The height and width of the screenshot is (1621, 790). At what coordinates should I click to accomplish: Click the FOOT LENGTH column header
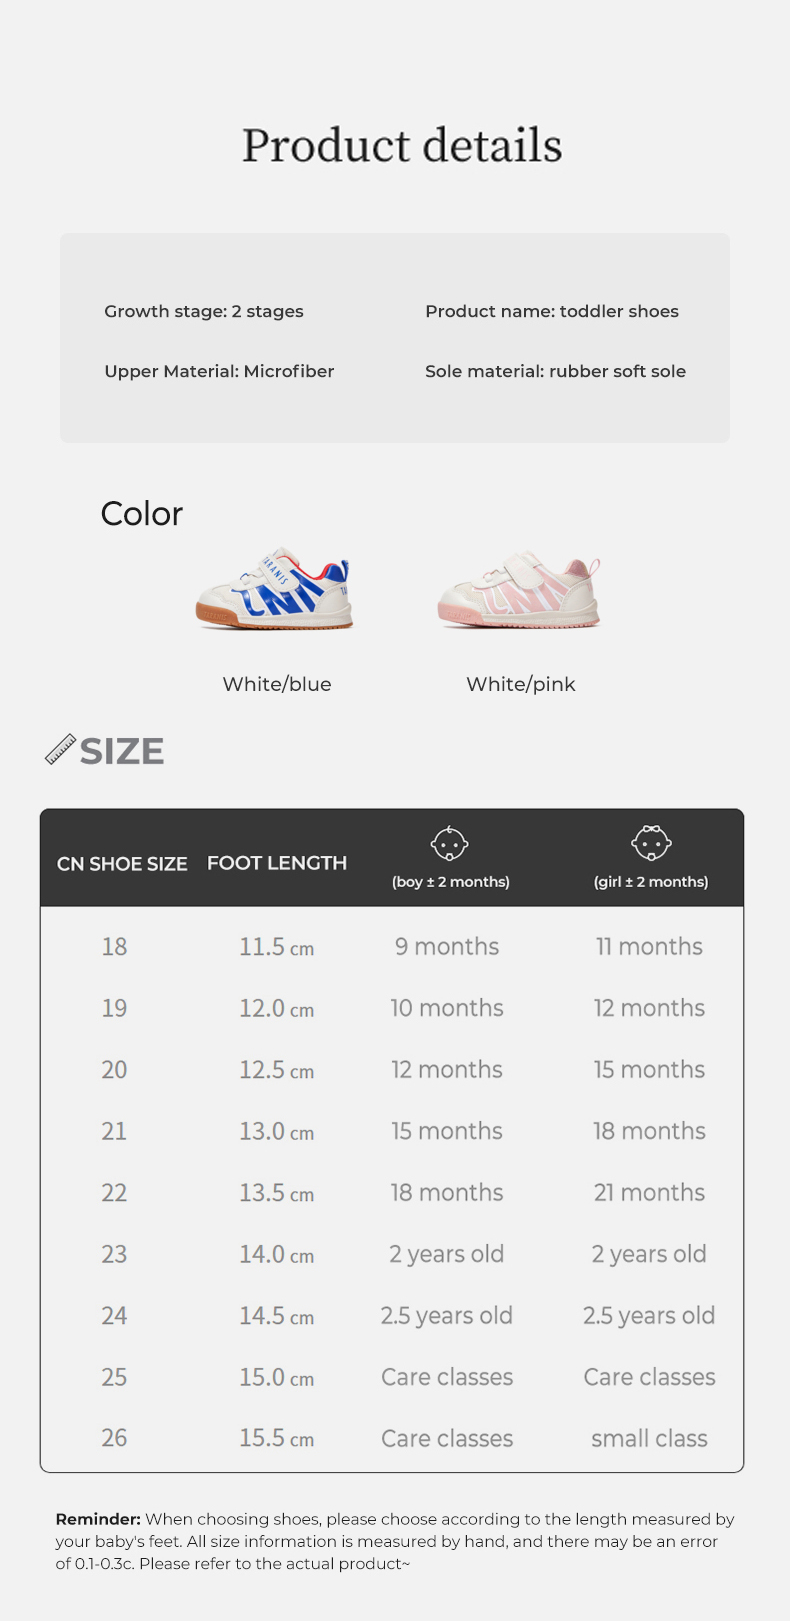[x=277, y=862]
